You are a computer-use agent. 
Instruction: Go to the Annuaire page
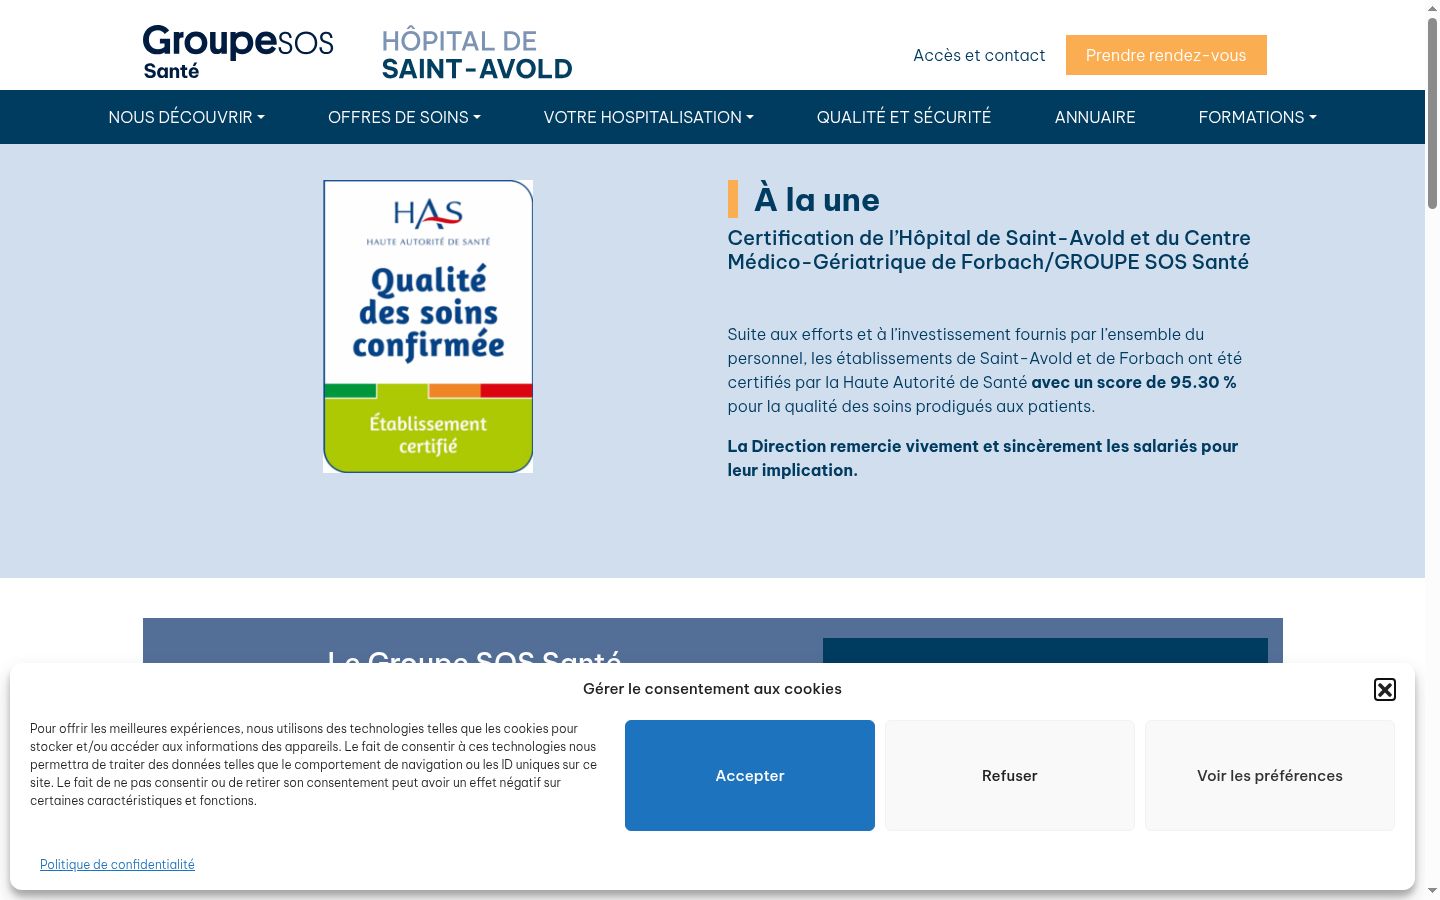1095,117
